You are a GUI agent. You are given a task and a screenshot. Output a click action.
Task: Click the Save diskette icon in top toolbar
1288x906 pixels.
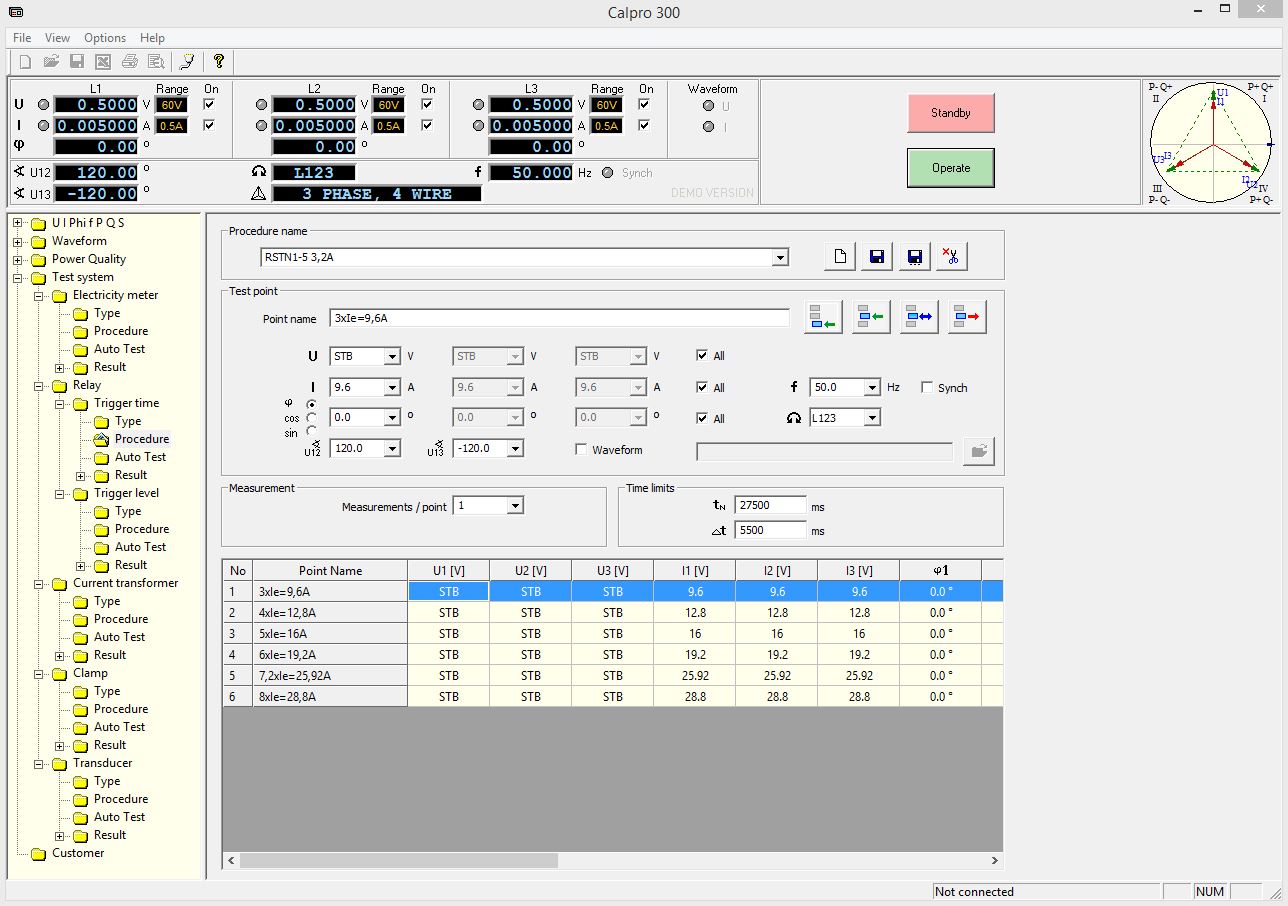coord(77,61)
